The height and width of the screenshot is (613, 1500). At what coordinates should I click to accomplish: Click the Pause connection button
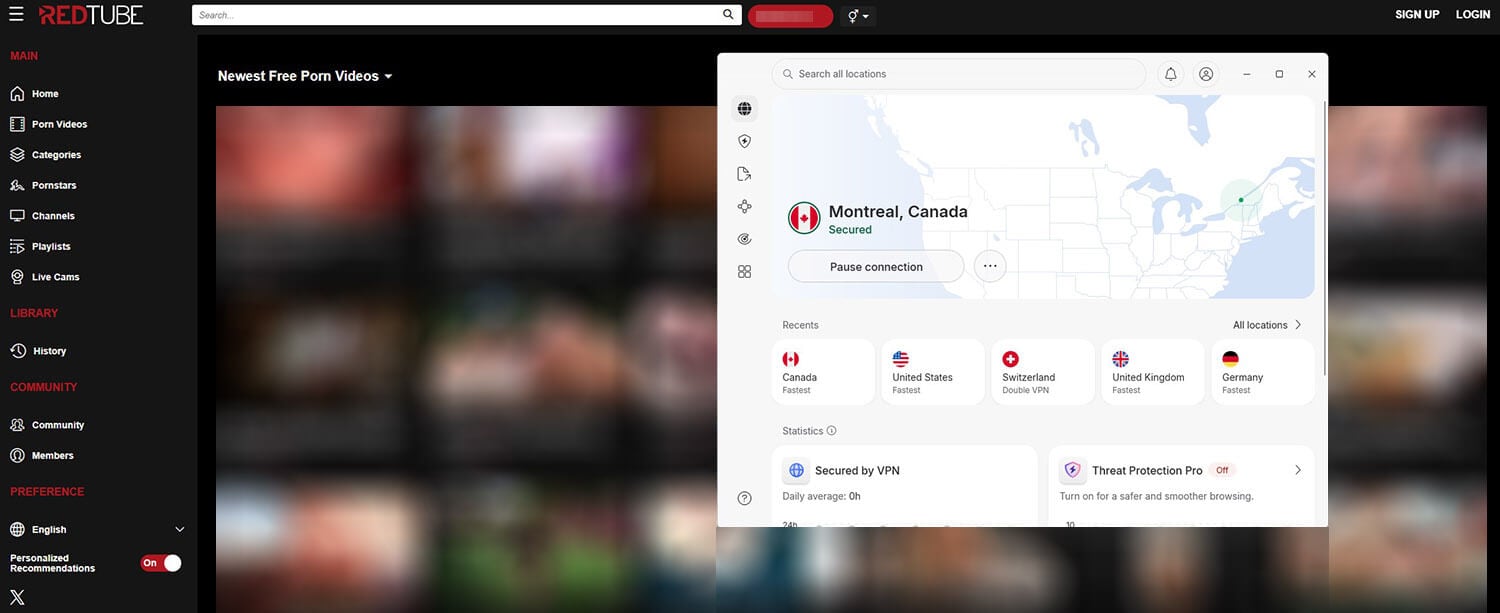[x=876, y=267]
